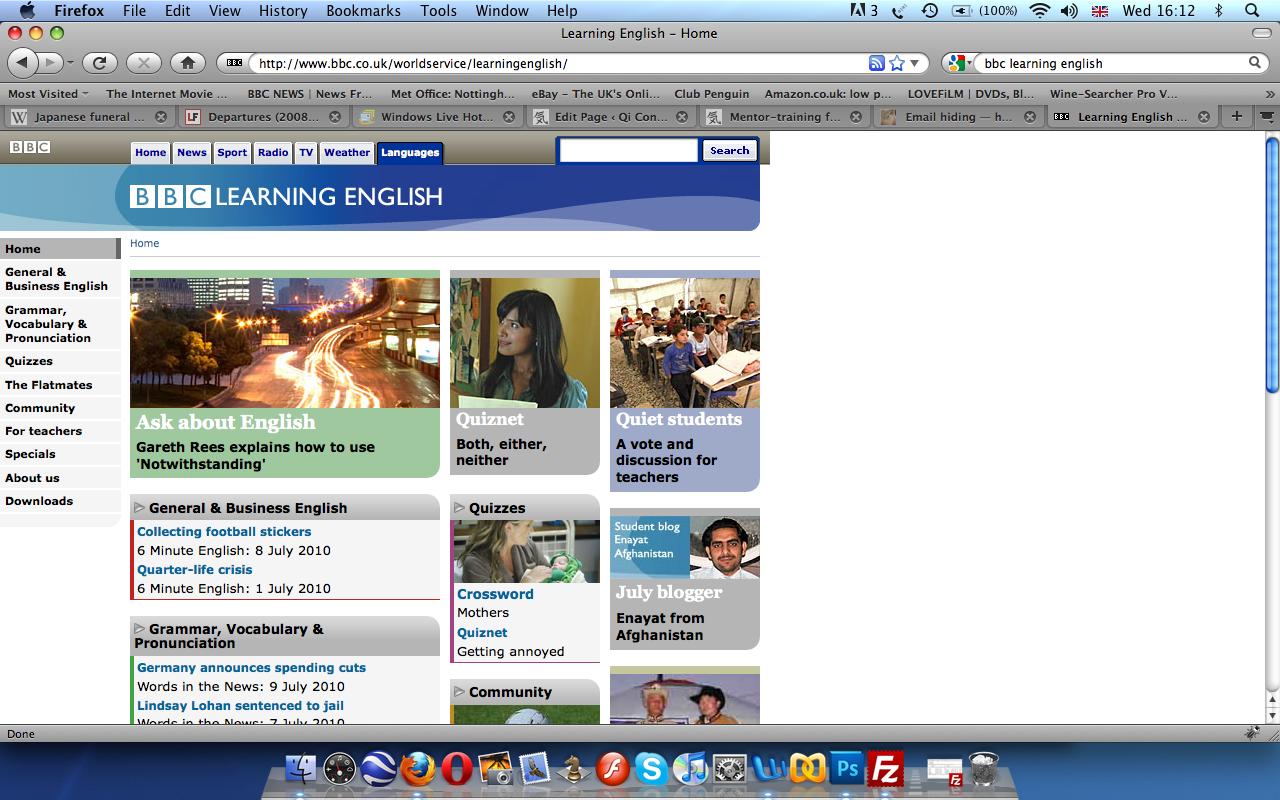Open System Preferences gear in Dock
This screenshot has width=1280, height=800.
coord(730,768)
